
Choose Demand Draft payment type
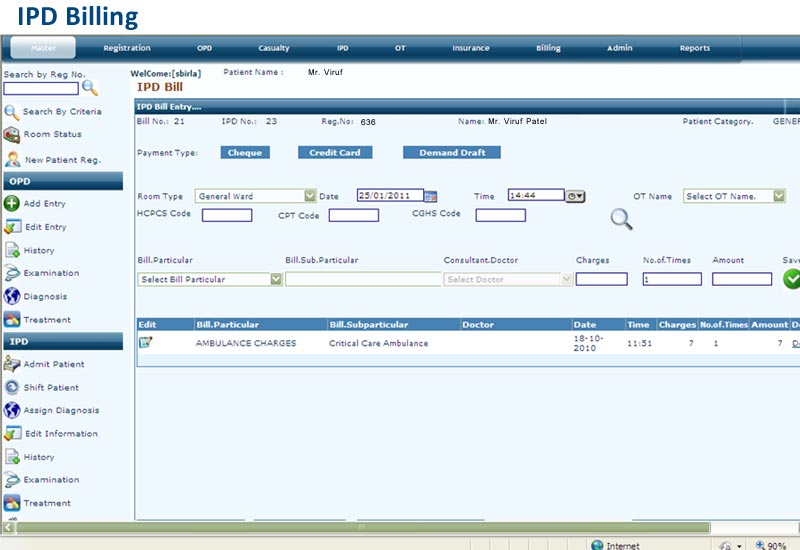pos(452,153)
